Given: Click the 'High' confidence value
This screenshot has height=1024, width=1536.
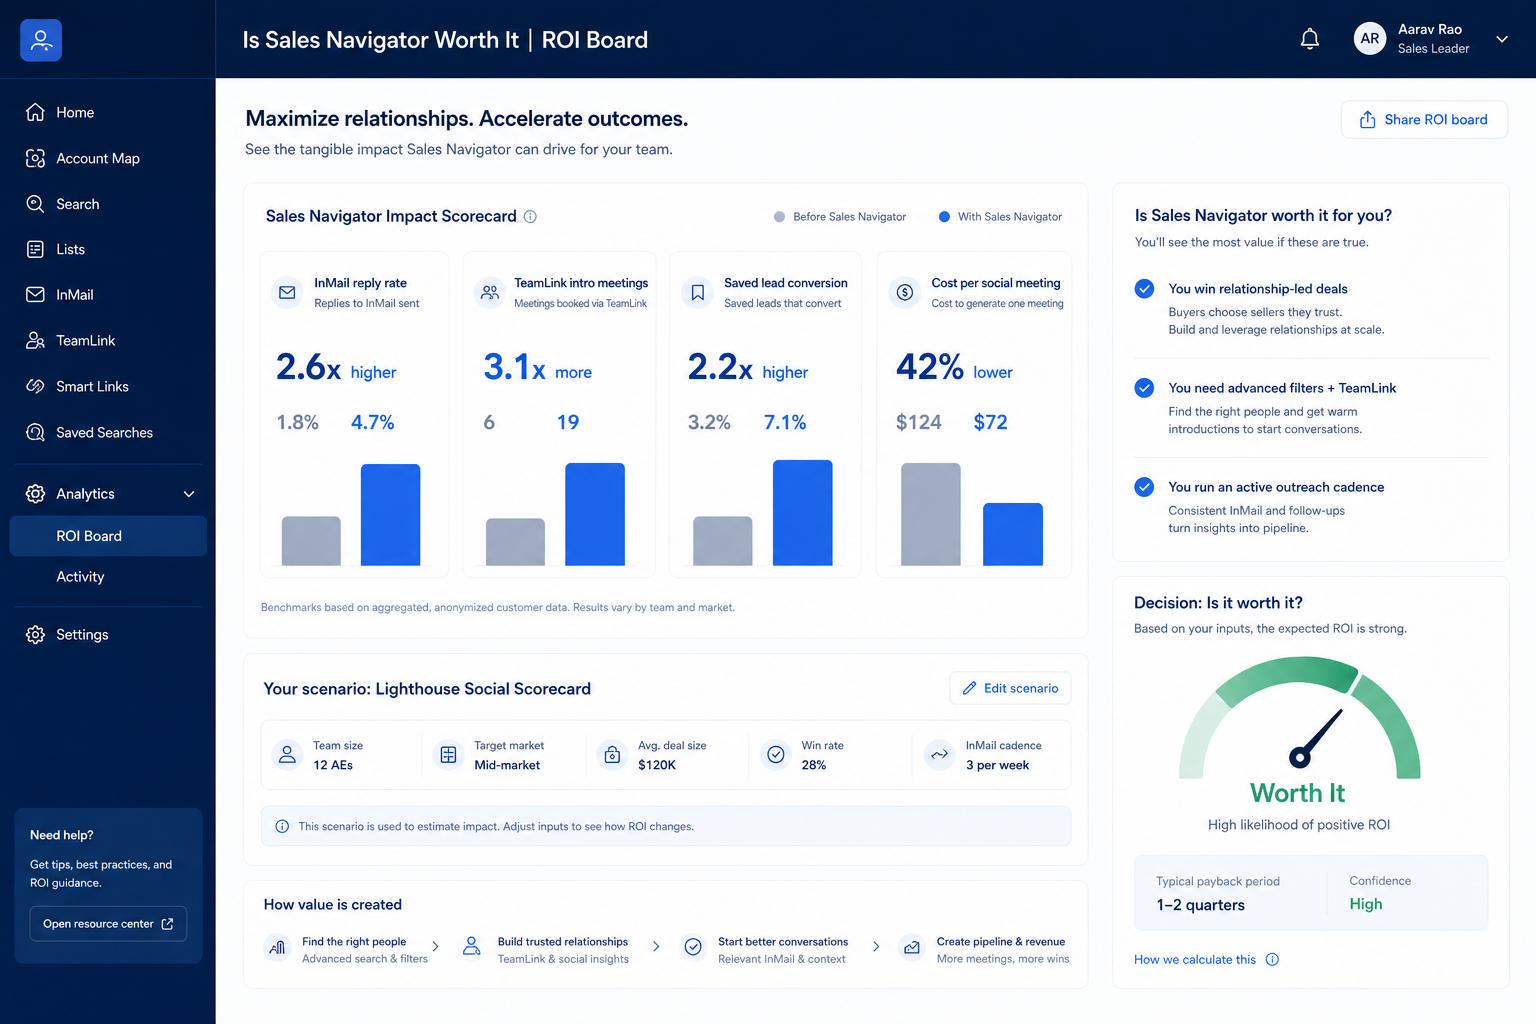Looking at the screenshot, I should (1366, 904).
